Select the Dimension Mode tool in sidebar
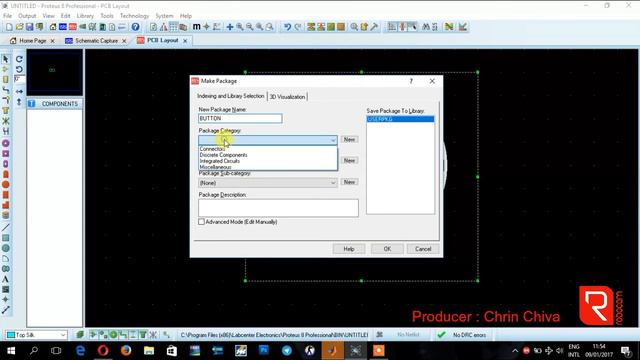The height and width of the screenshot is (360, 640). point(6,310)
